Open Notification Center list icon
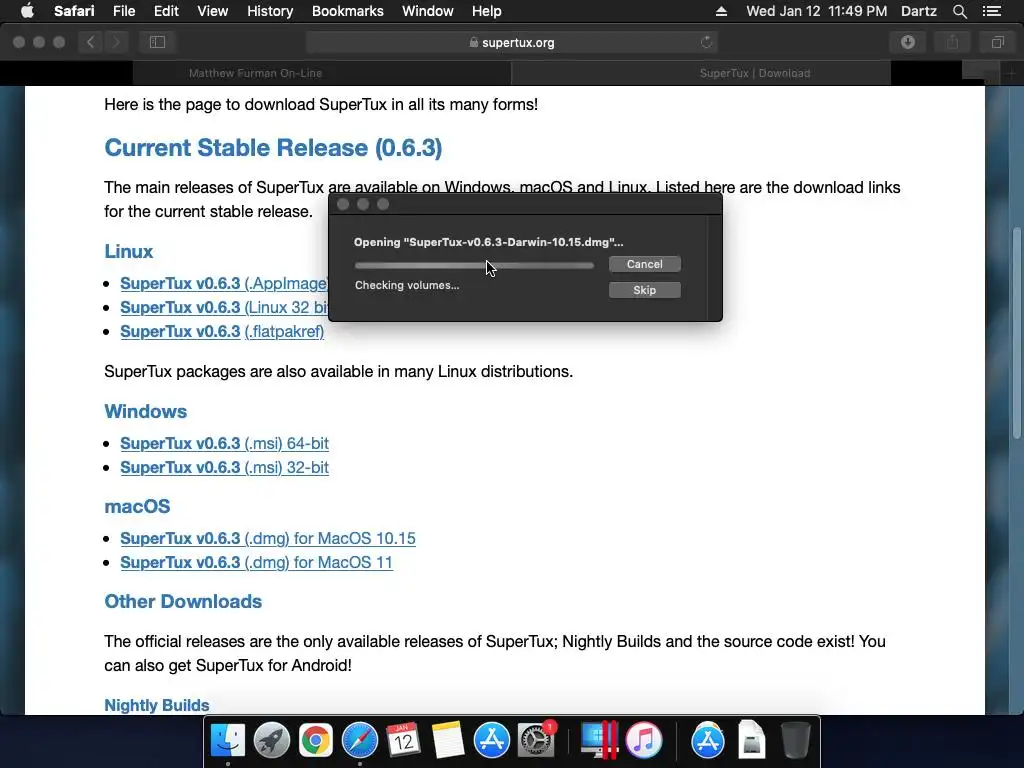 (991, 11)
